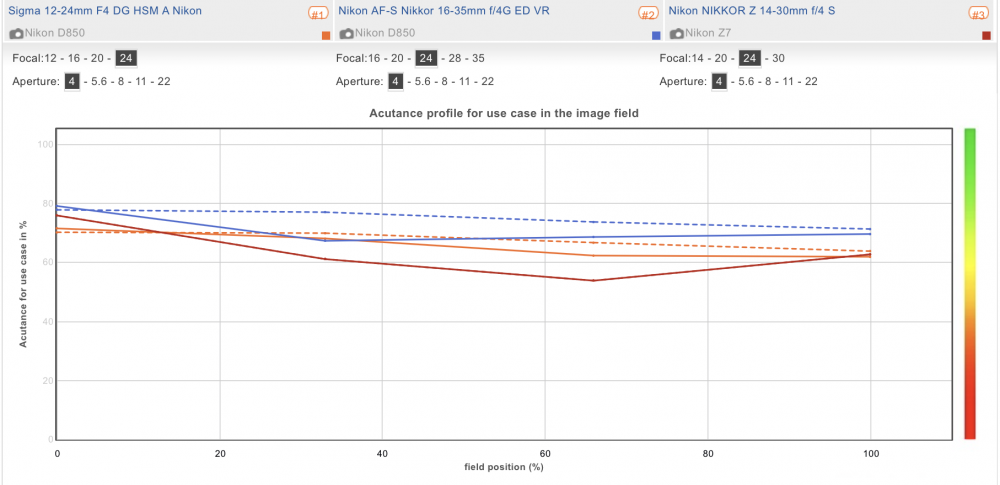Click dark red line's lowest data point near field 66
The height and width of the screenshot is (485, 1000).
pyautogui.click(x=594, y=280)
